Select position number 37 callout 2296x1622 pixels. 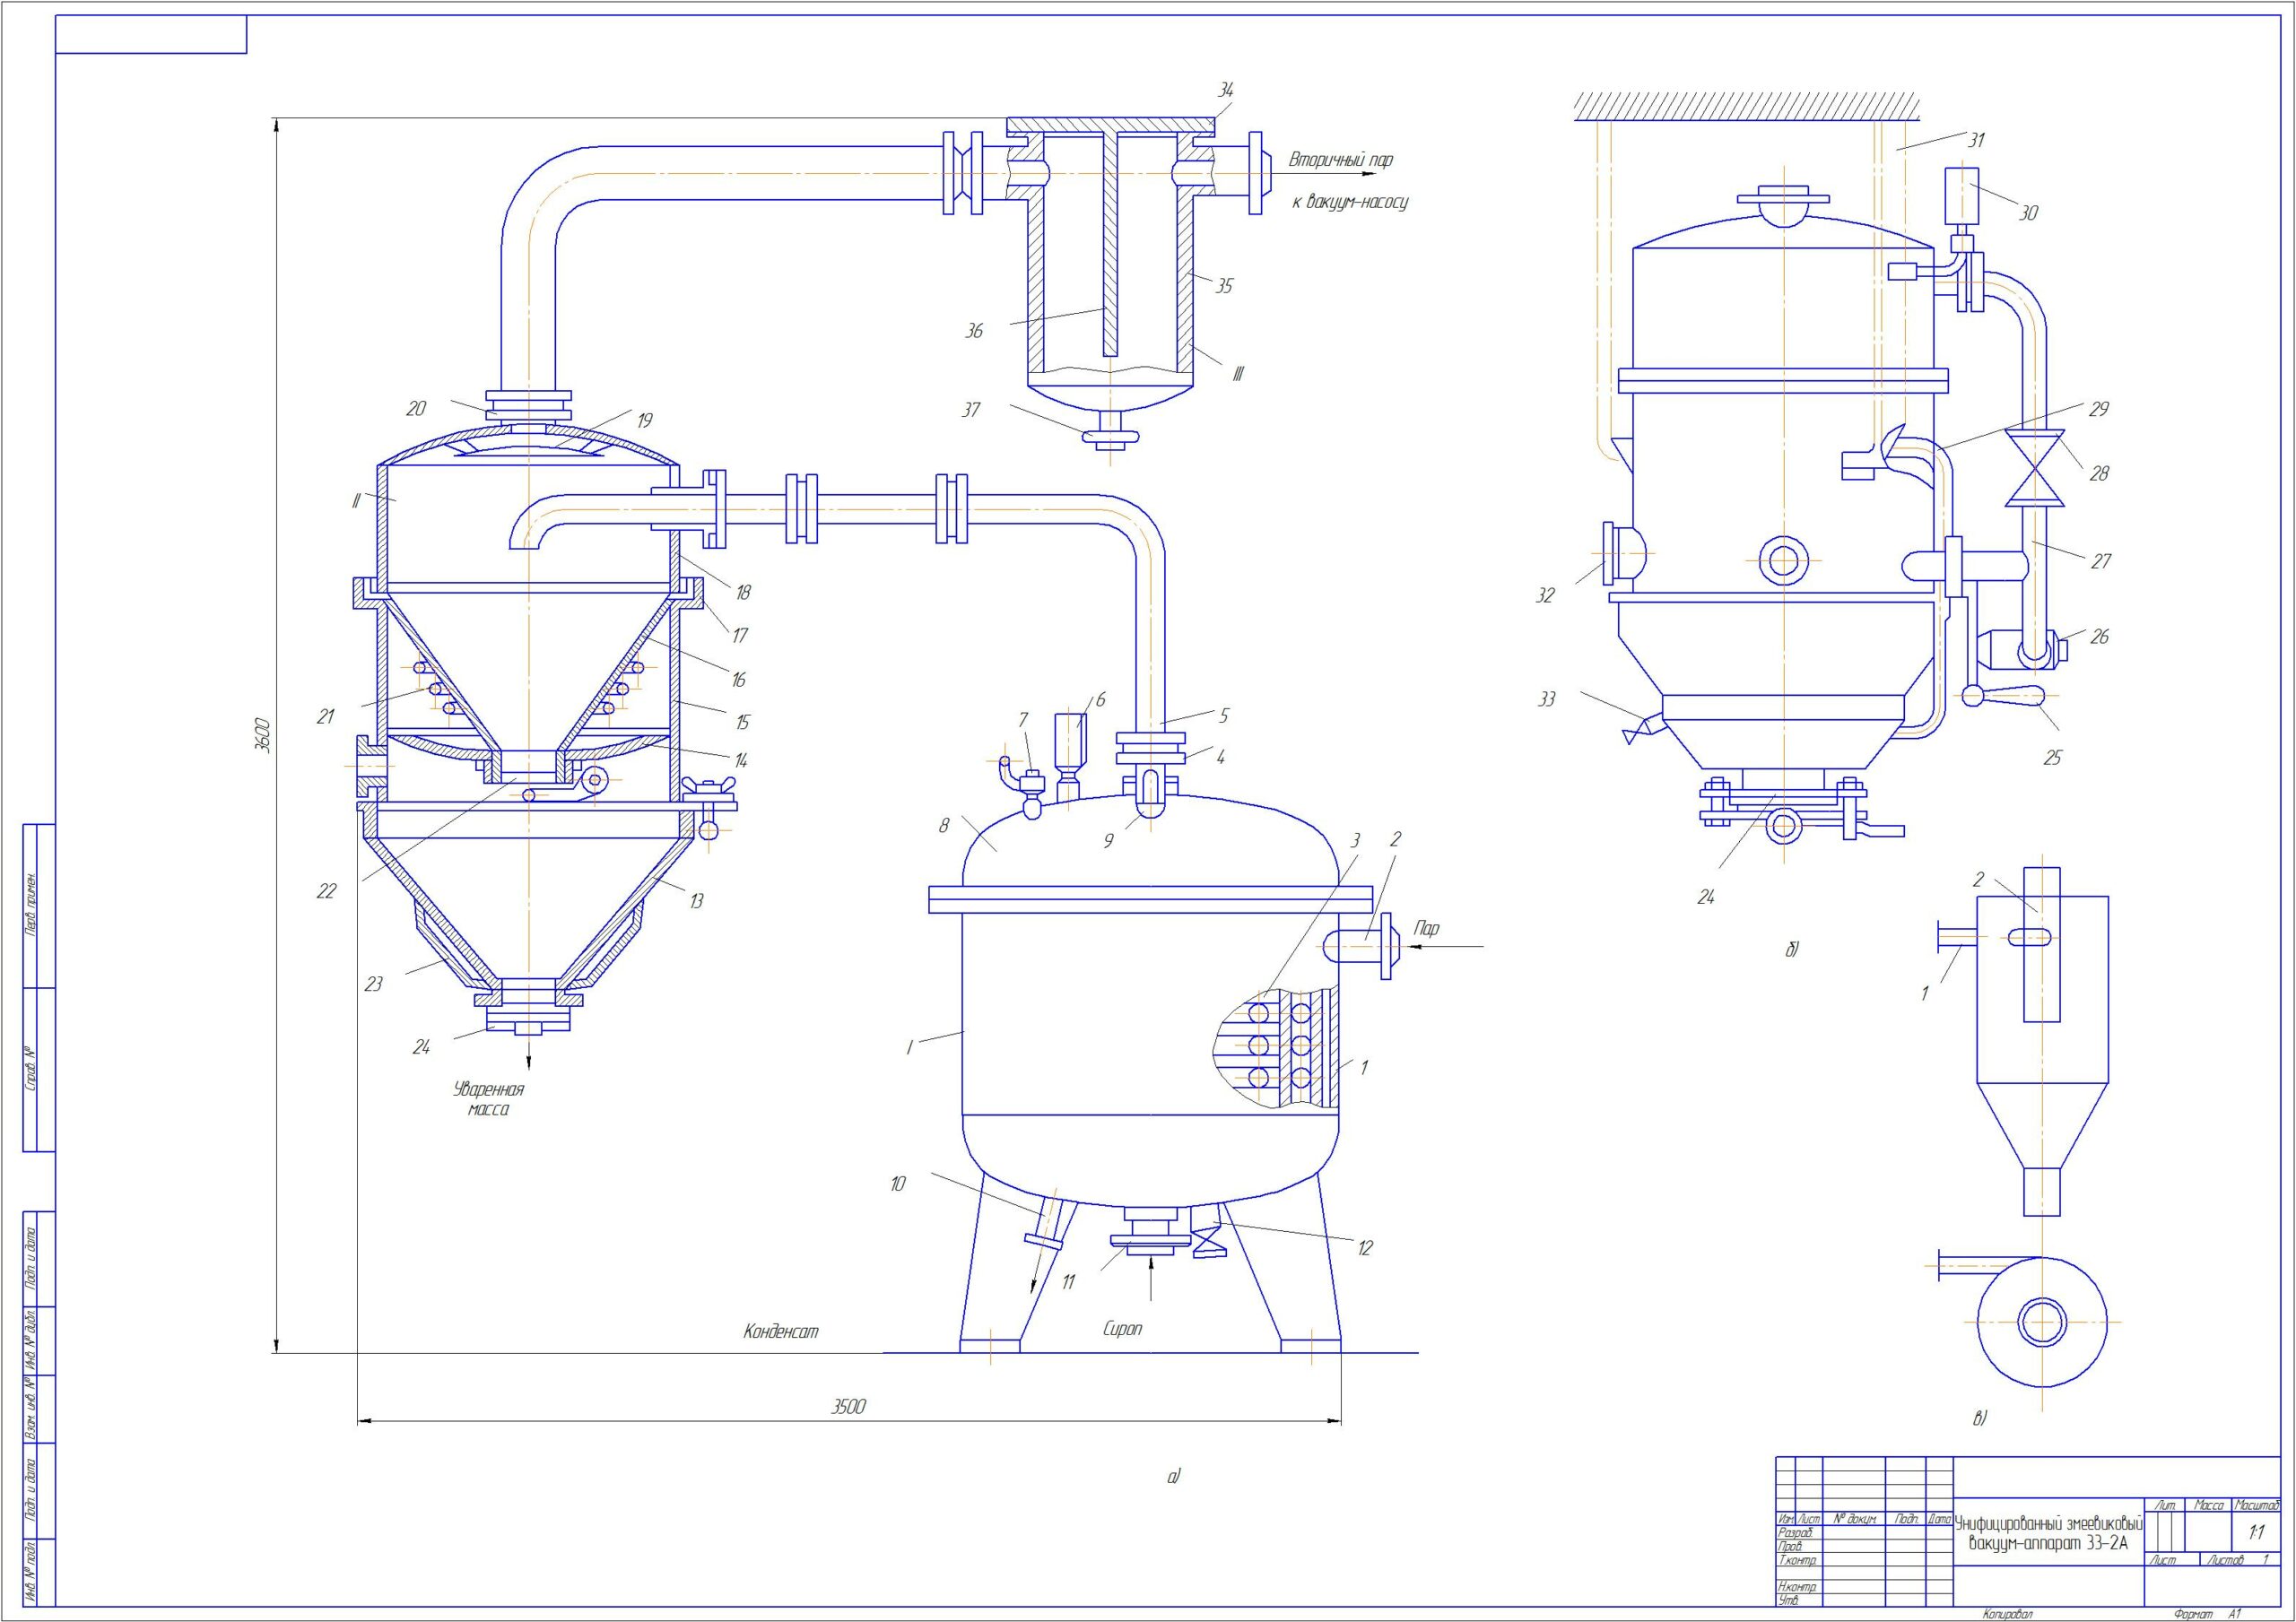click(x=971, y=410)
